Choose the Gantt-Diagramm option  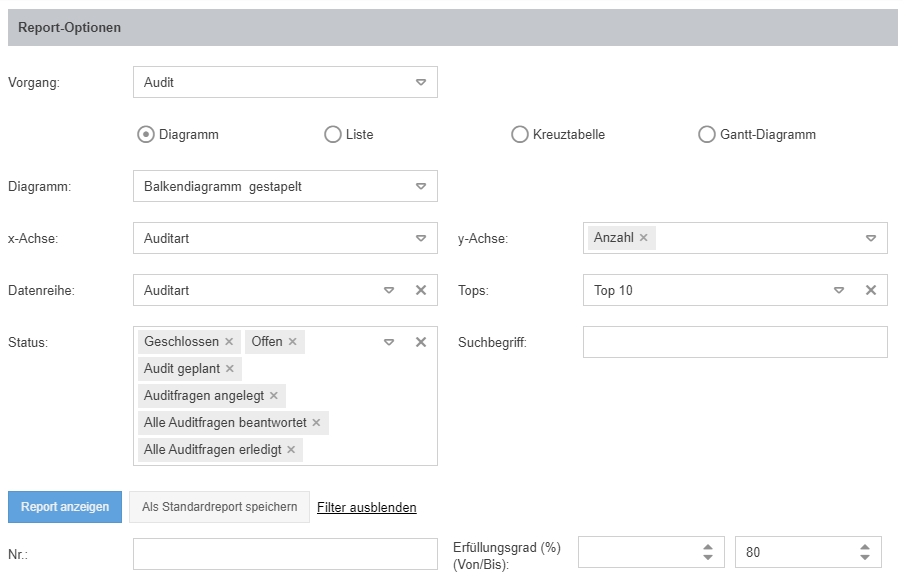707,134
